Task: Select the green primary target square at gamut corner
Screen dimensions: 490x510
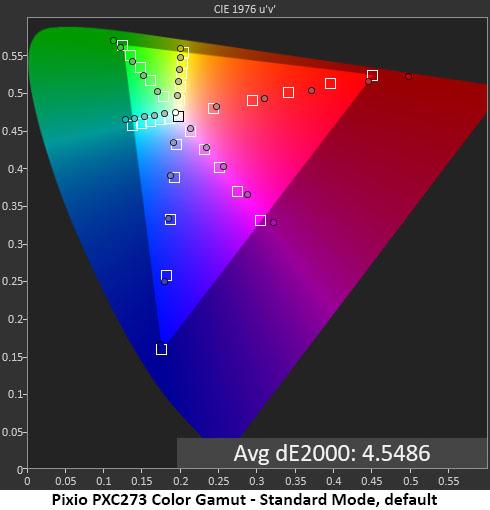Action: coord(122,45)
